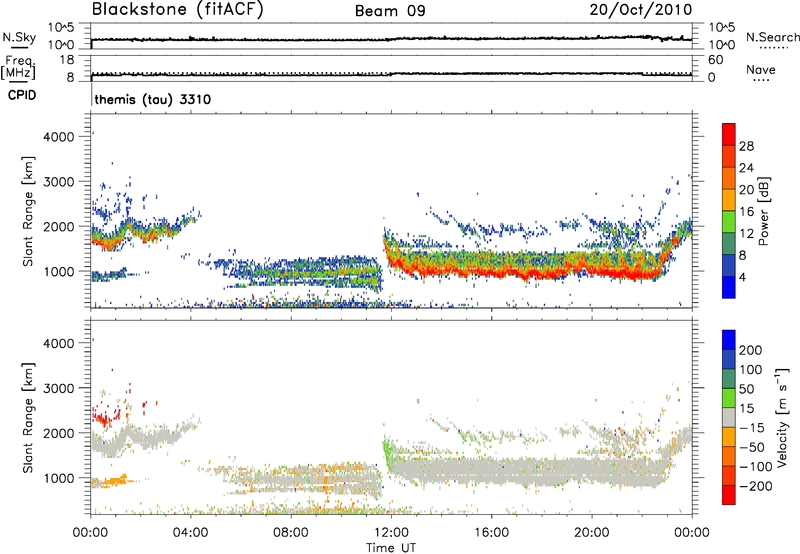Click the '4000' tick on power panel
The image size is (800, 554).
point(59,137)
